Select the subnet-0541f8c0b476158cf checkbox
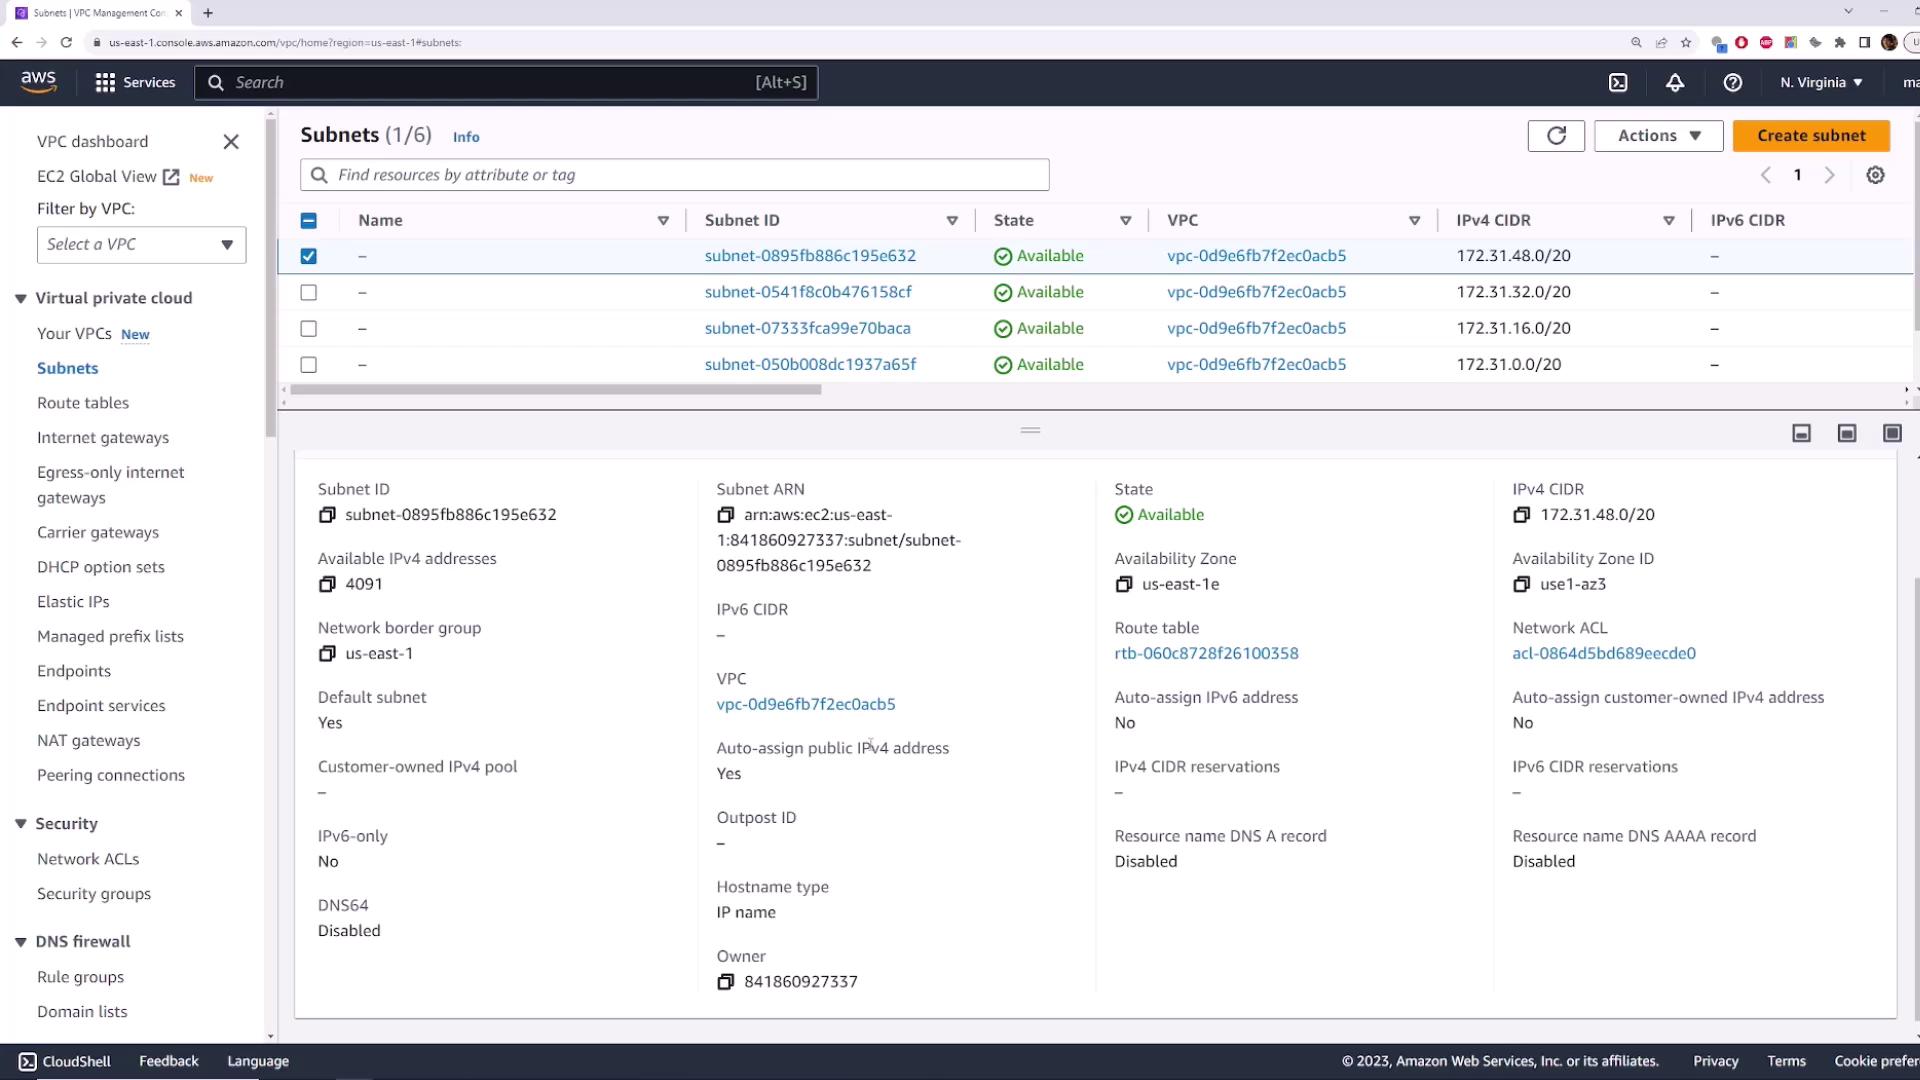Image resolution: width=1920 pixels, height=1080 pixels. (309, 292)
